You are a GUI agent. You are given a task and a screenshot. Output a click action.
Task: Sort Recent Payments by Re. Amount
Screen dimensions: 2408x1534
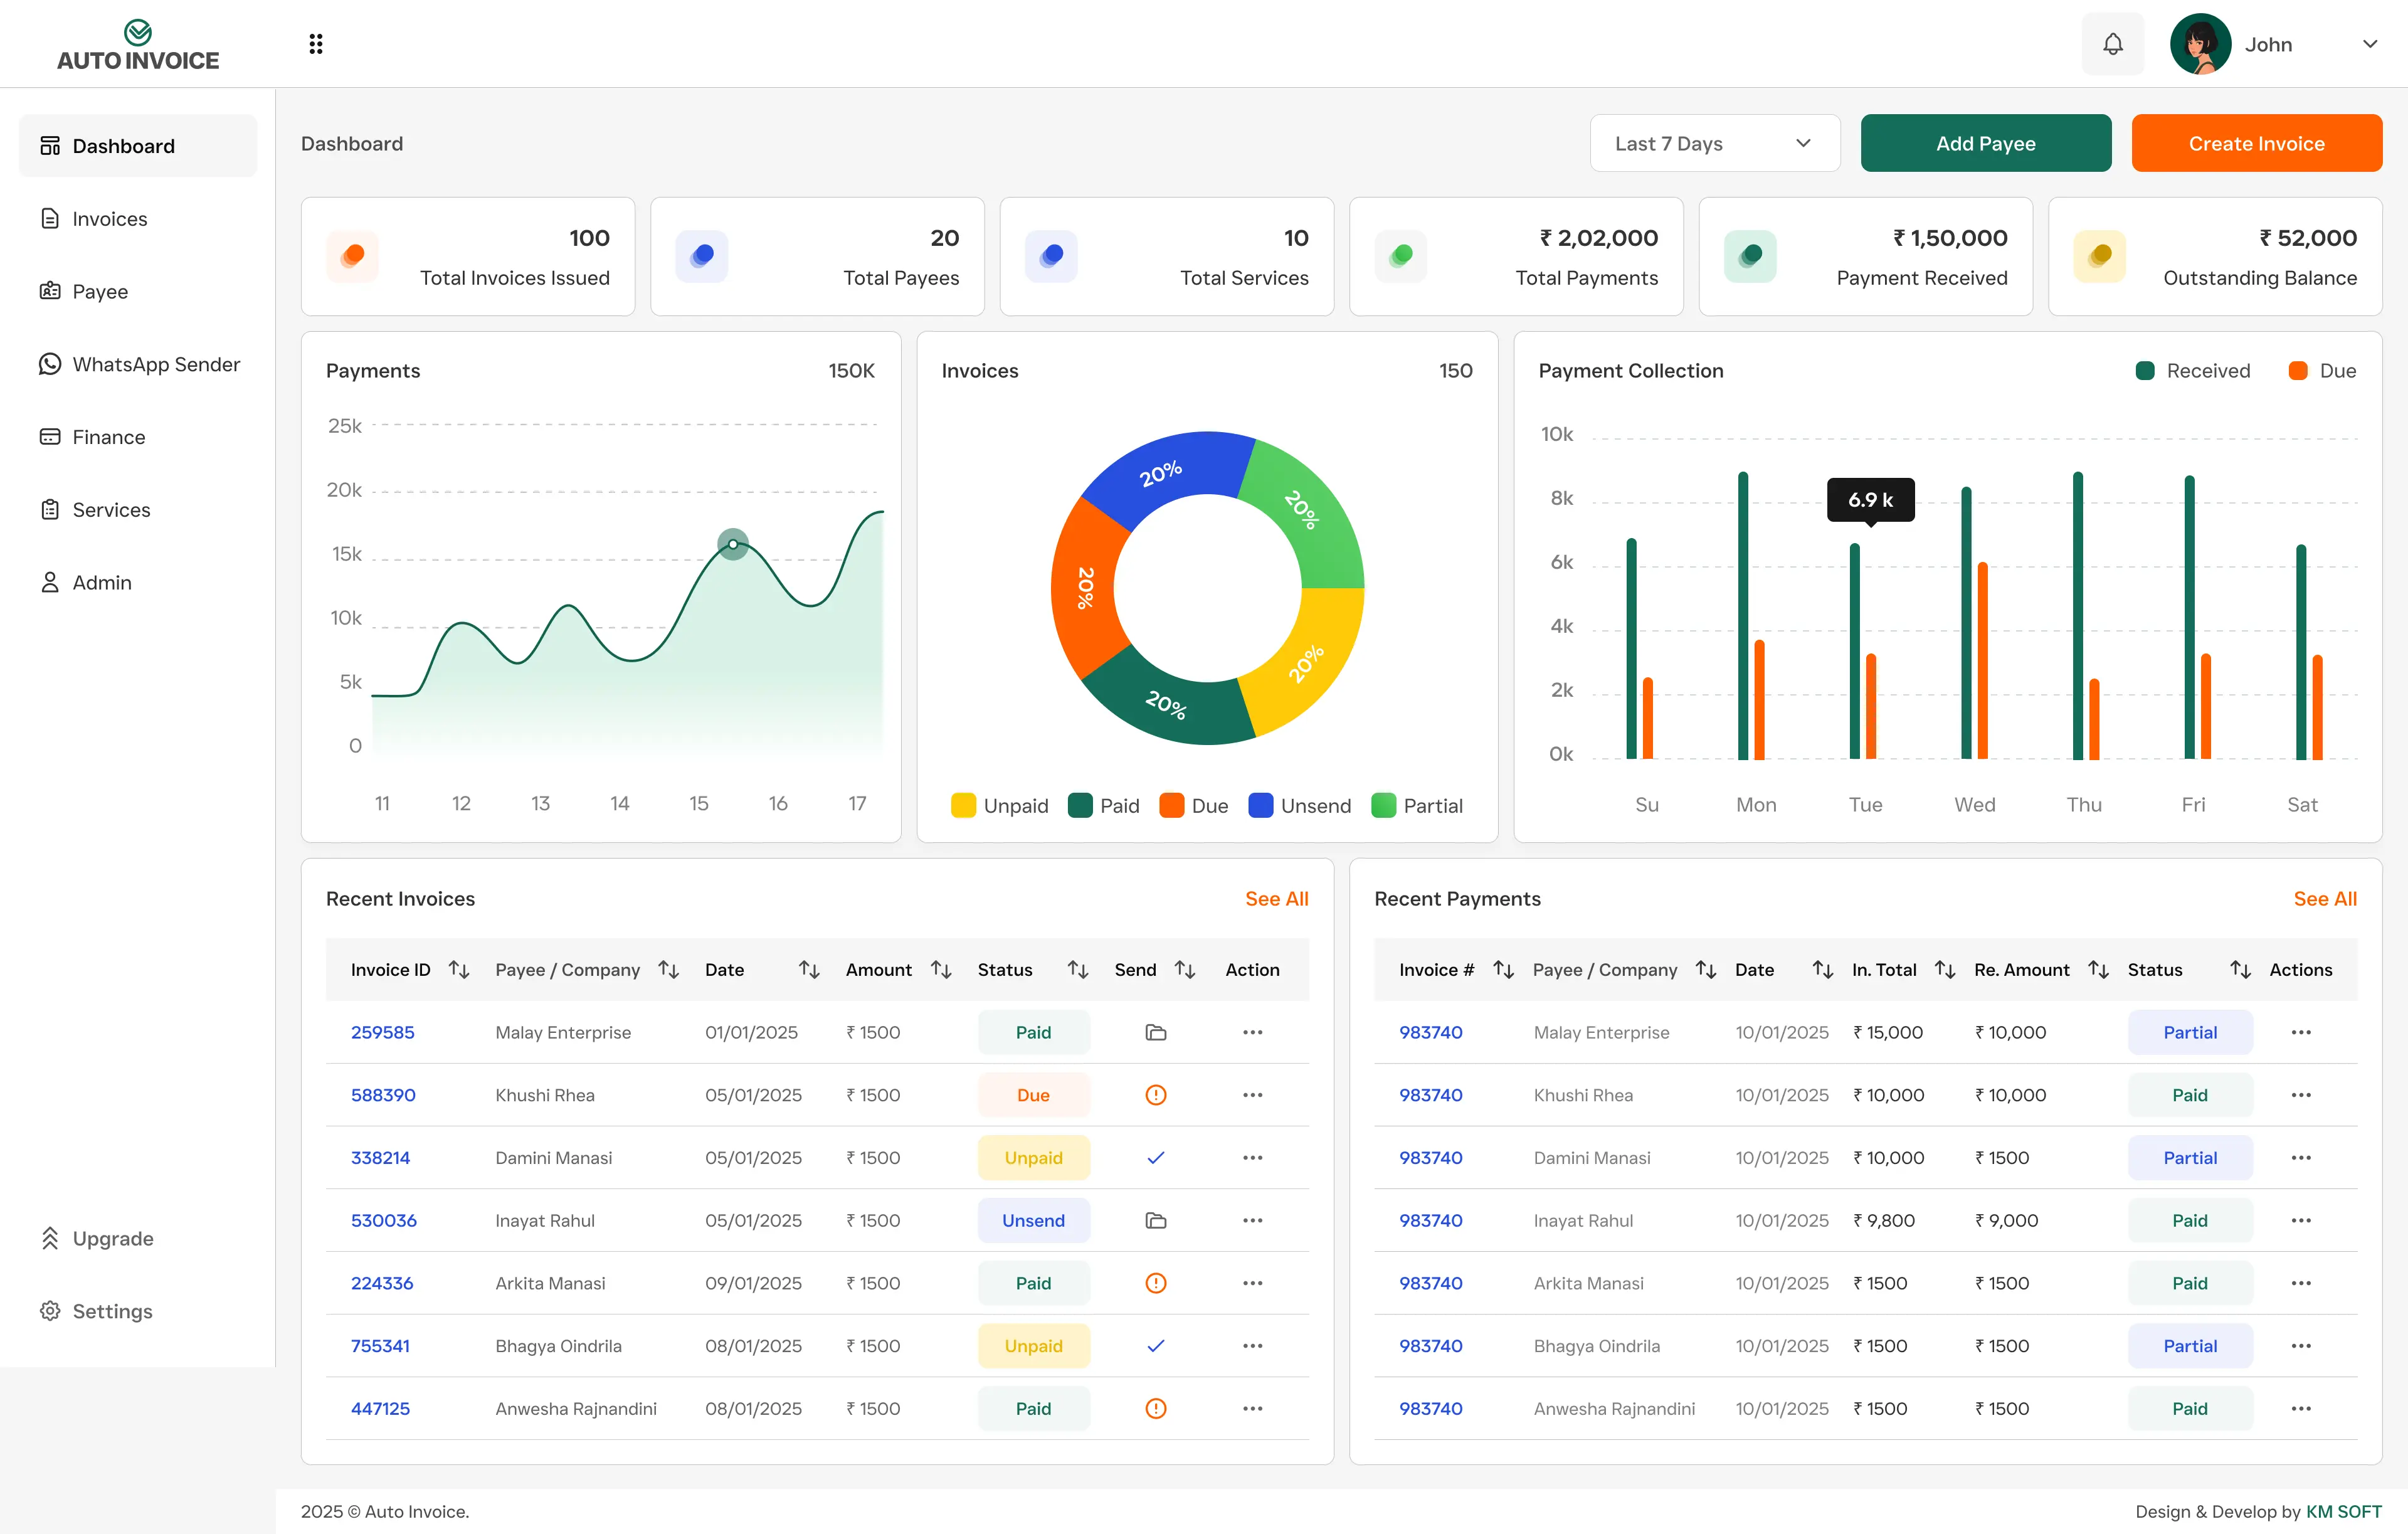click(2098, 970)
